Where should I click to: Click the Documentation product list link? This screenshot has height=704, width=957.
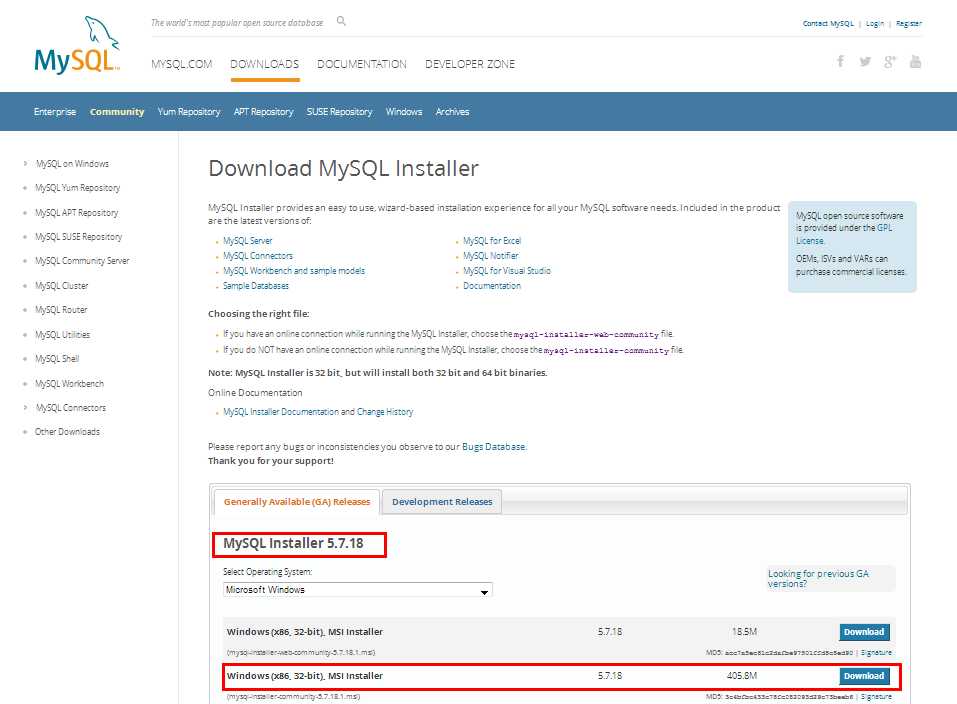pos(492,286)
